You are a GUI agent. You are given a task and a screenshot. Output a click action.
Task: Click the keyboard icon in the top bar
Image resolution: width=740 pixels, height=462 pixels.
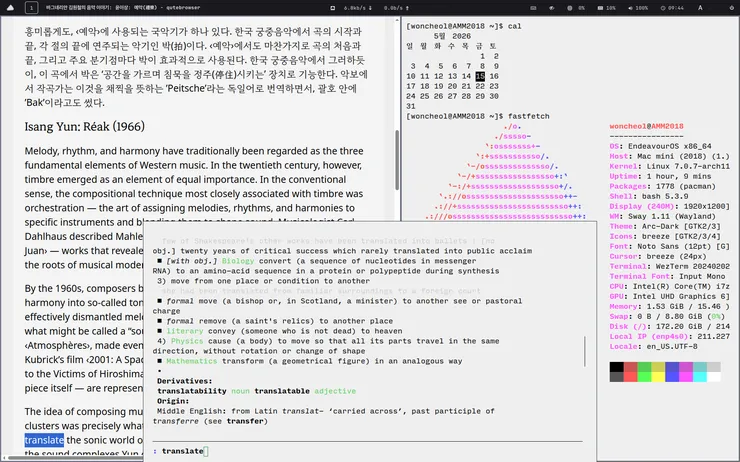[533, 8]
